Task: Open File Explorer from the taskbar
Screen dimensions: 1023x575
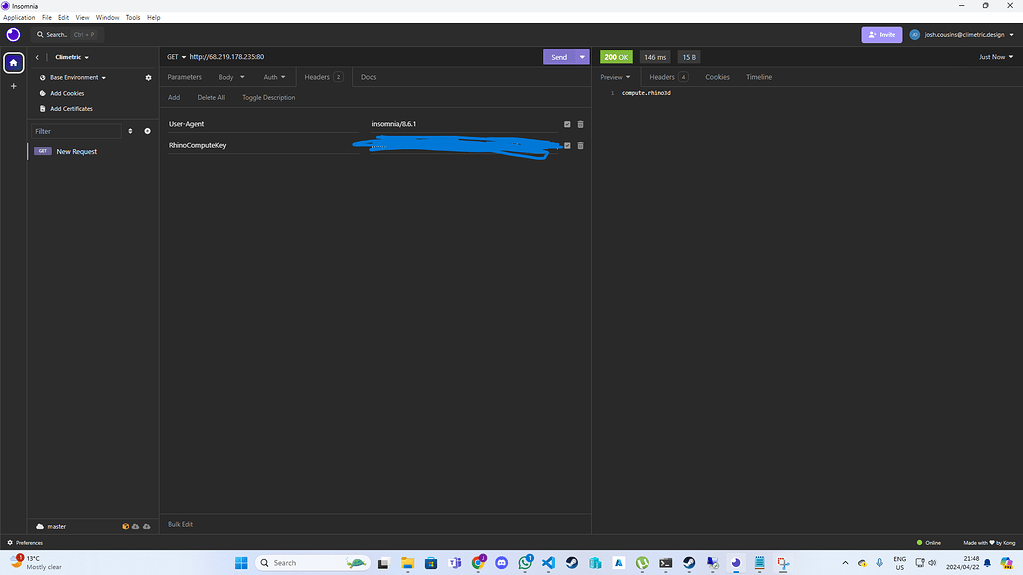Action: [408, 563]
